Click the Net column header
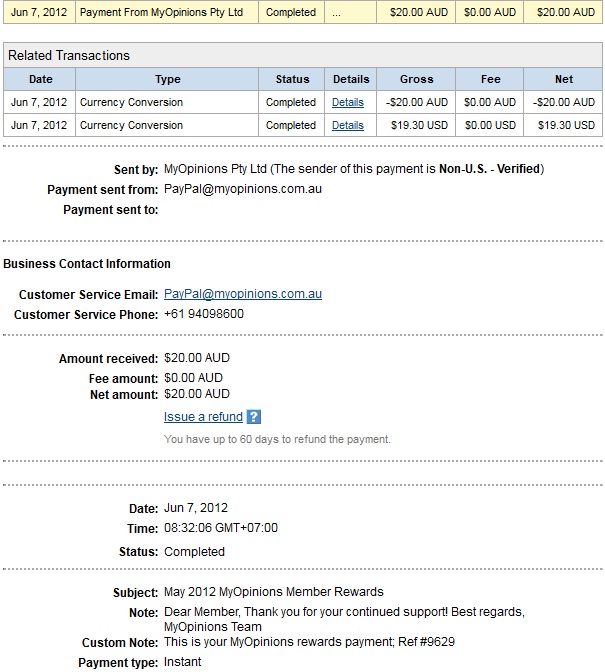 (x=564, y=79)
